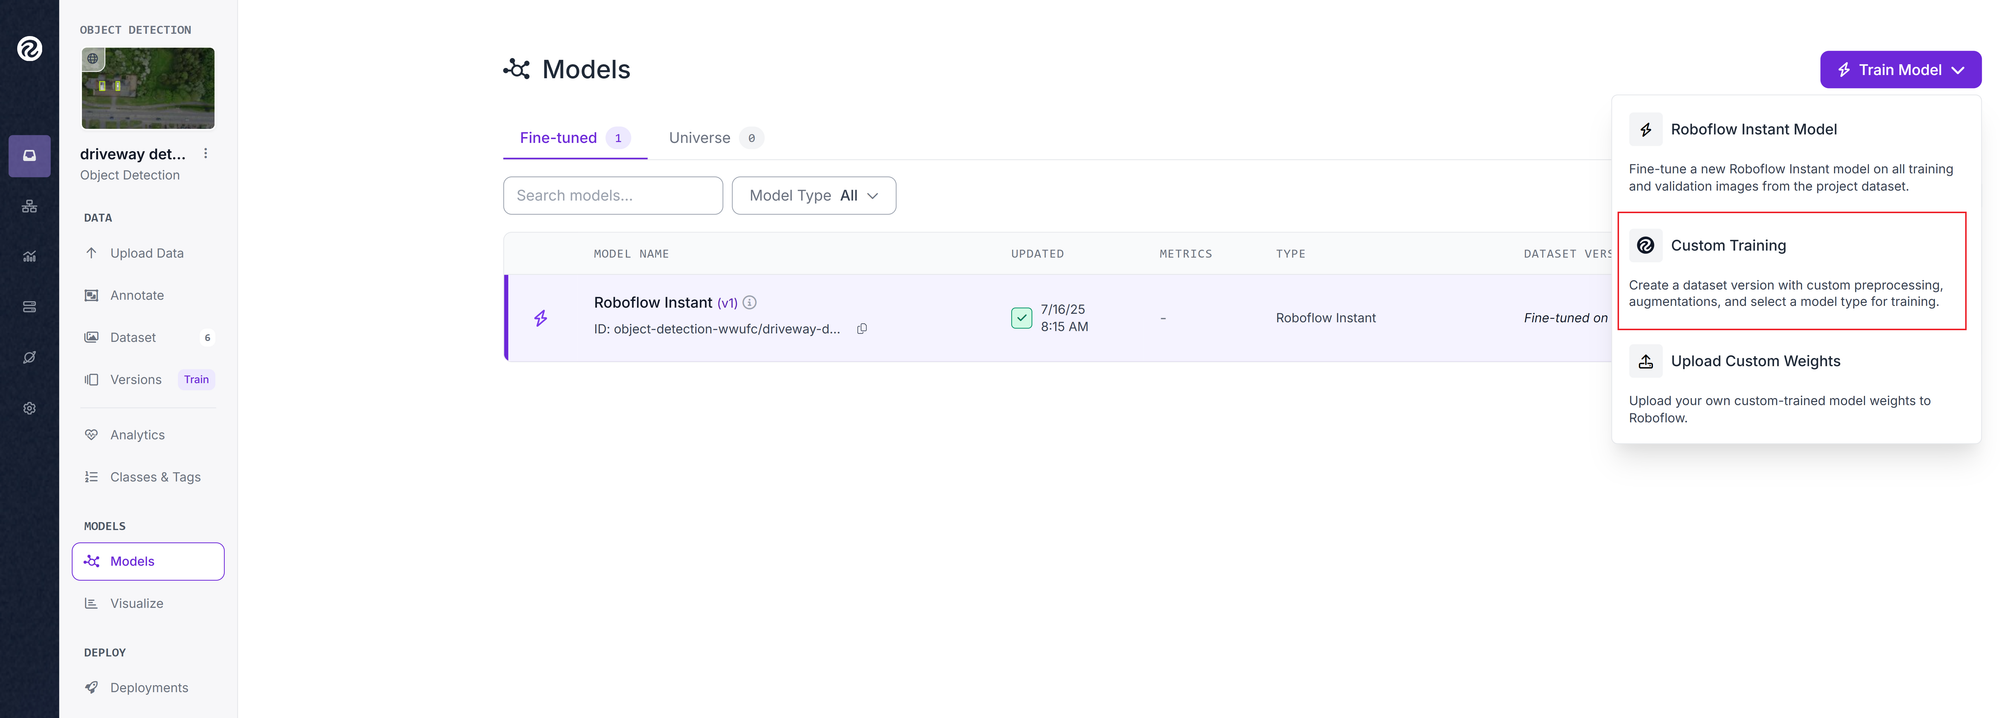The height and width of the screenshot is (718, 2000).
Task: Open the workflows icon in dark sidebar
Action: [x=30, y=206]
